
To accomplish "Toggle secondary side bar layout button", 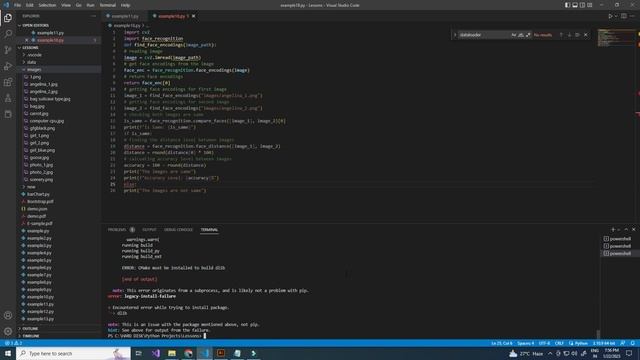I will 582,5.
